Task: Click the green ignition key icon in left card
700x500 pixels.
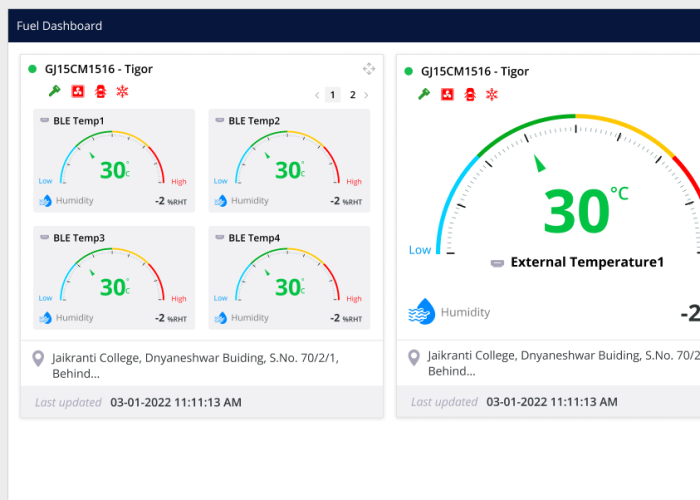Action: click(x=54, y=92)
